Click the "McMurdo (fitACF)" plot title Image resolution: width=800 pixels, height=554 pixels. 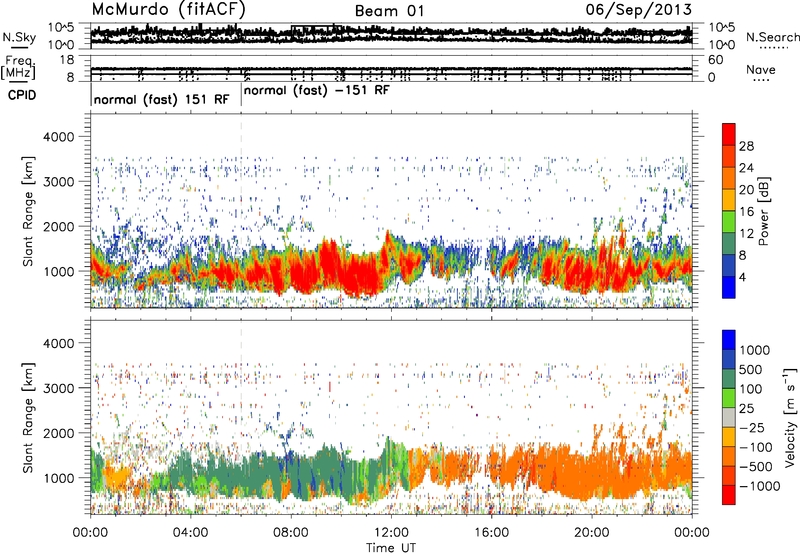coord(168,10)
